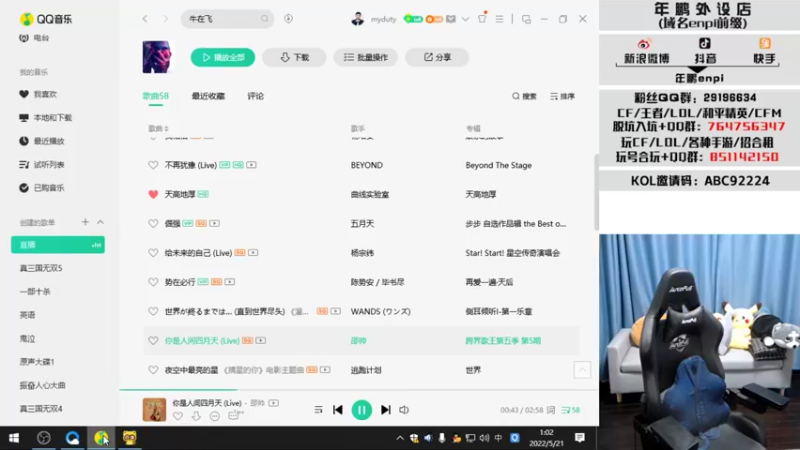800x450 pixels.
Task: Seek on the playback progress bar
Action: [x=359, y=390]
